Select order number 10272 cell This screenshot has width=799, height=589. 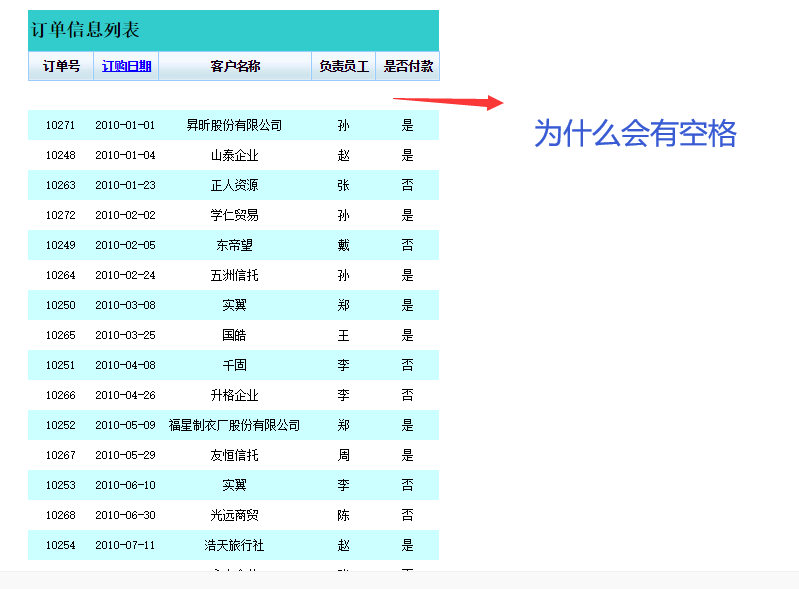60,216
